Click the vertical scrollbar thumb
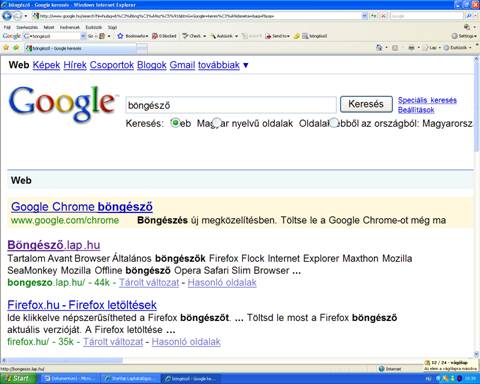 click(x=476, y=107)
